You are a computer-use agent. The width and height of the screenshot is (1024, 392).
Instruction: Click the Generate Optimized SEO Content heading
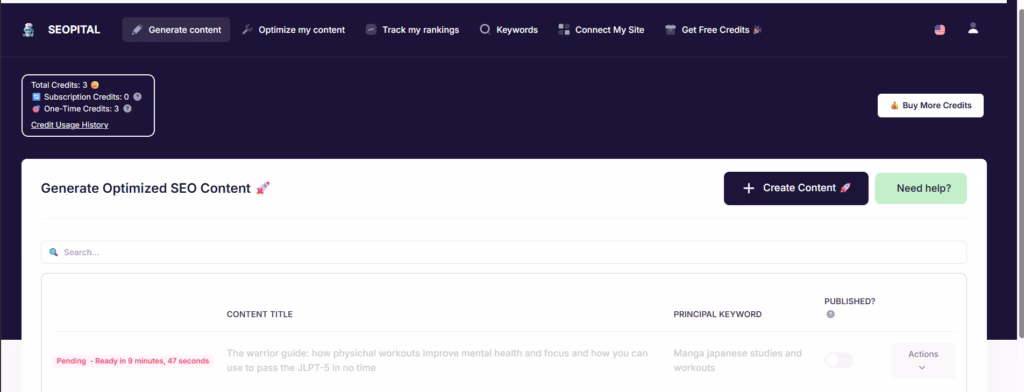146,188
